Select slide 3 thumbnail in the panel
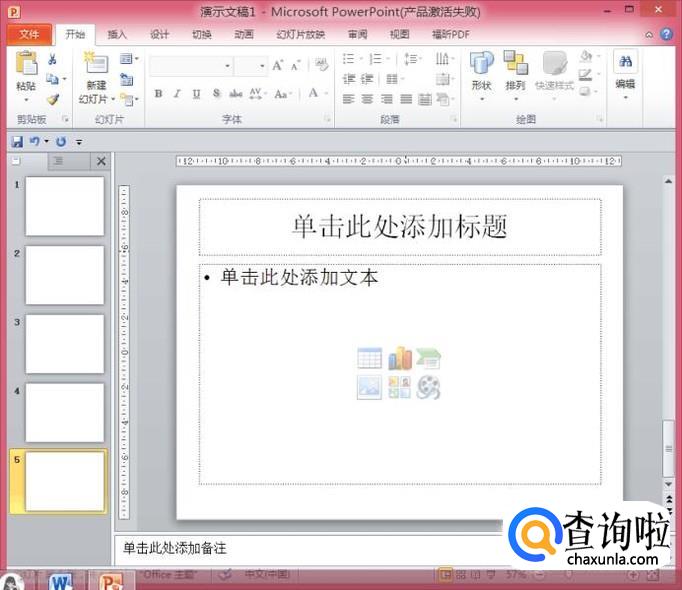Screen dimensions: 682x590 click(64, 343)
